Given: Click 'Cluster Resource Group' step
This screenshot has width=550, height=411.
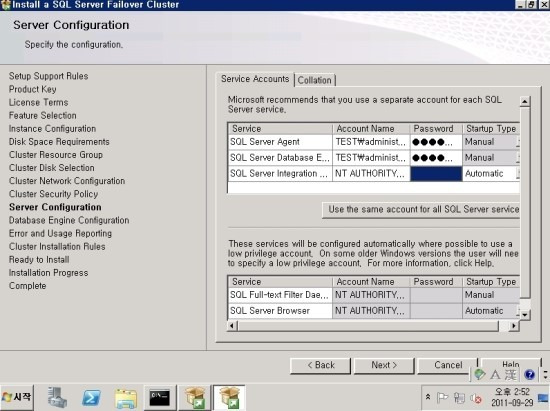Looking at the screenshot, I should click(x=56, y=155).
